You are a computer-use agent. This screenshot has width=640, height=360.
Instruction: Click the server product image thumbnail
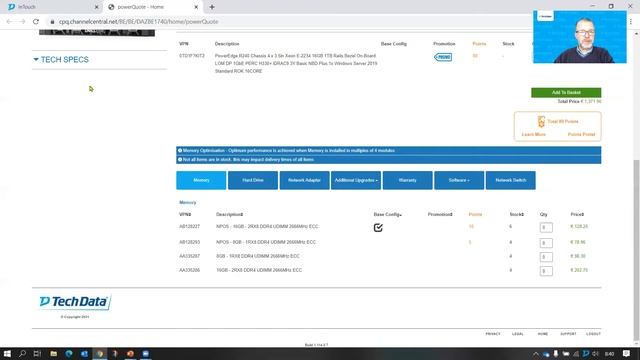(97, 33)
